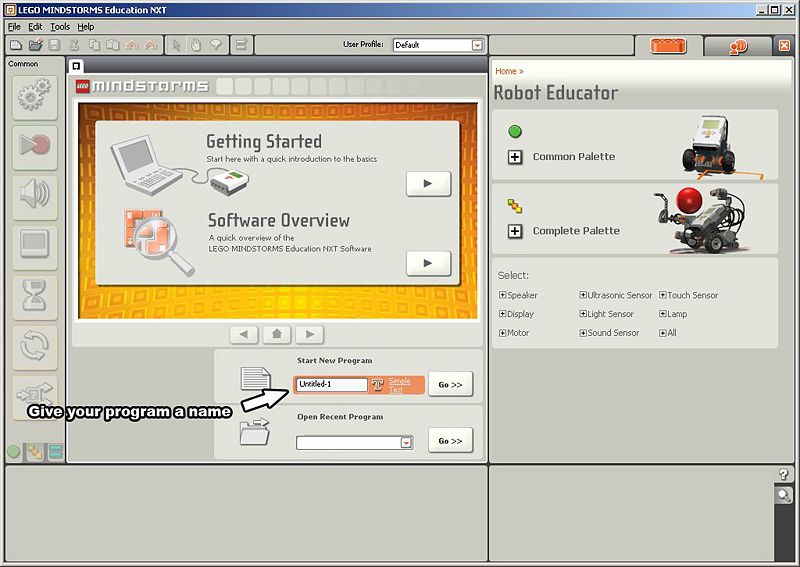800x567 pixels.
Task: Select the Sound block
Action: tap(35, 196)
